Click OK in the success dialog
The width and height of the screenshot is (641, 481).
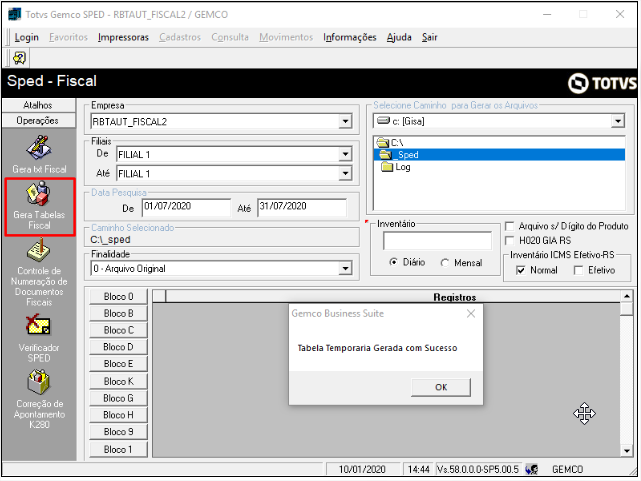[x=441, y=387]
